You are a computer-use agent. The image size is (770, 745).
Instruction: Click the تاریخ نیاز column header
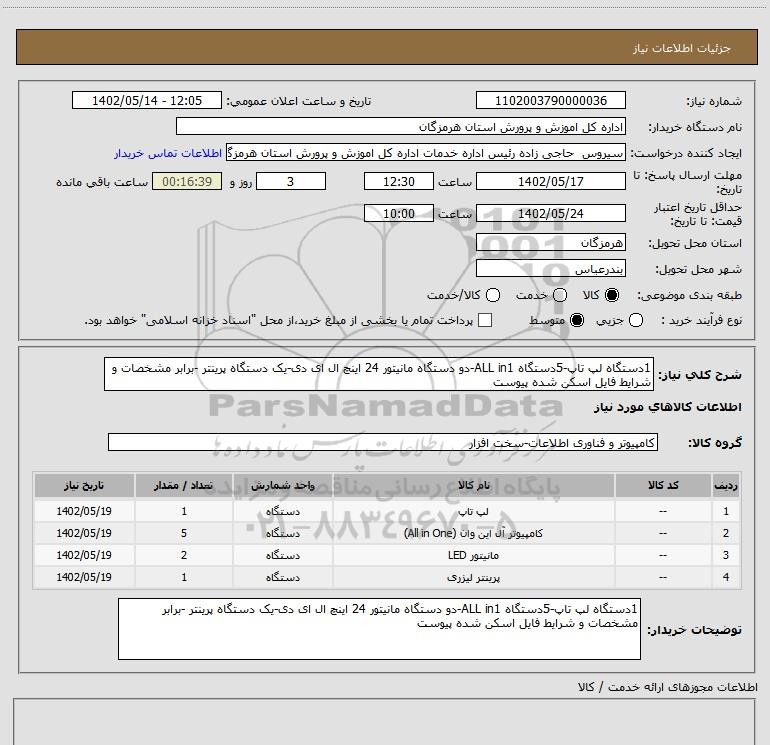point(84,485)
